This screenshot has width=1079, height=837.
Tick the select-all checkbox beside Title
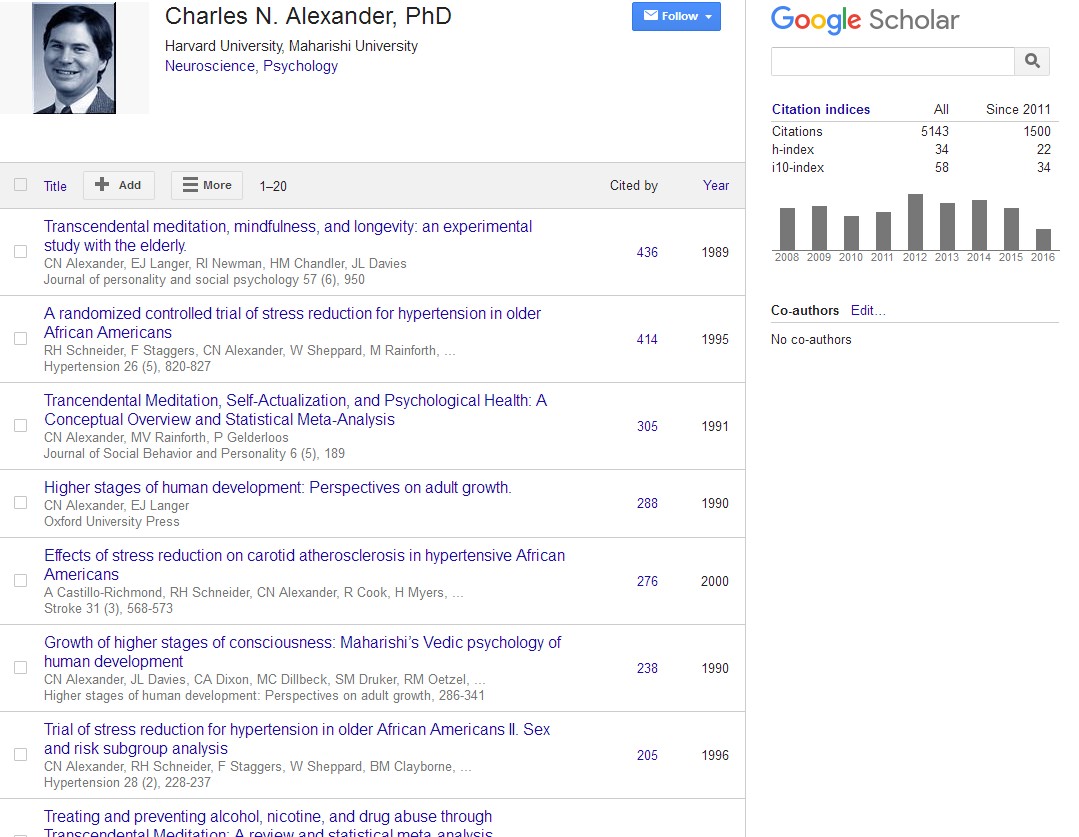(21, 184)
